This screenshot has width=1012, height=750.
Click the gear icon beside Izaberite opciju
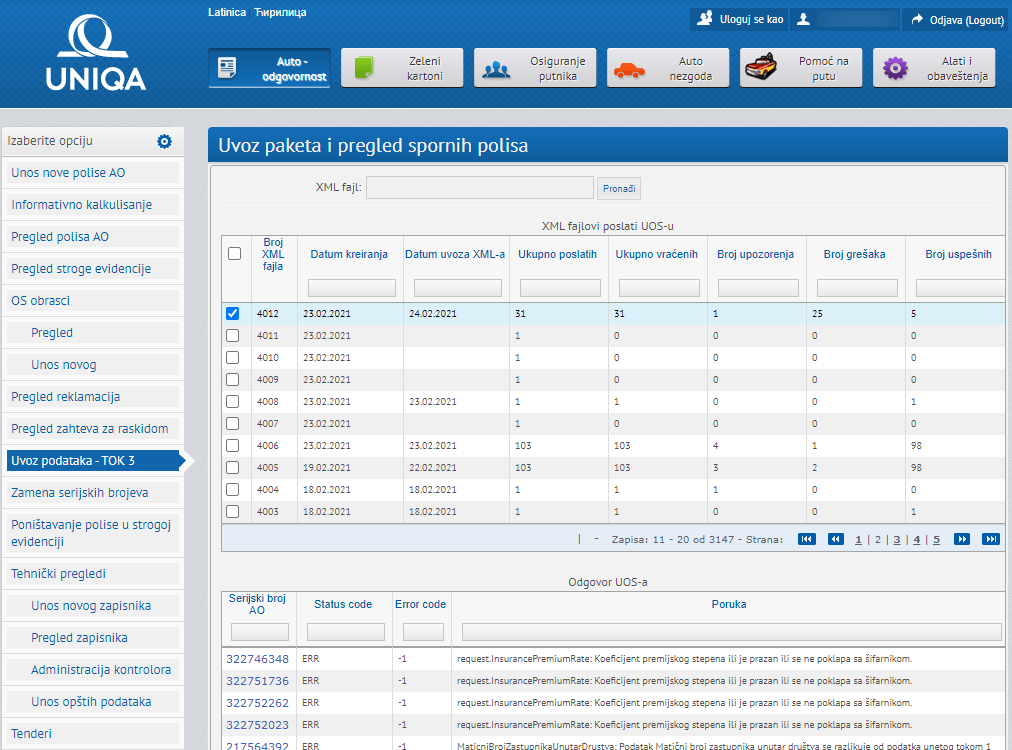[x=164, y=142]
